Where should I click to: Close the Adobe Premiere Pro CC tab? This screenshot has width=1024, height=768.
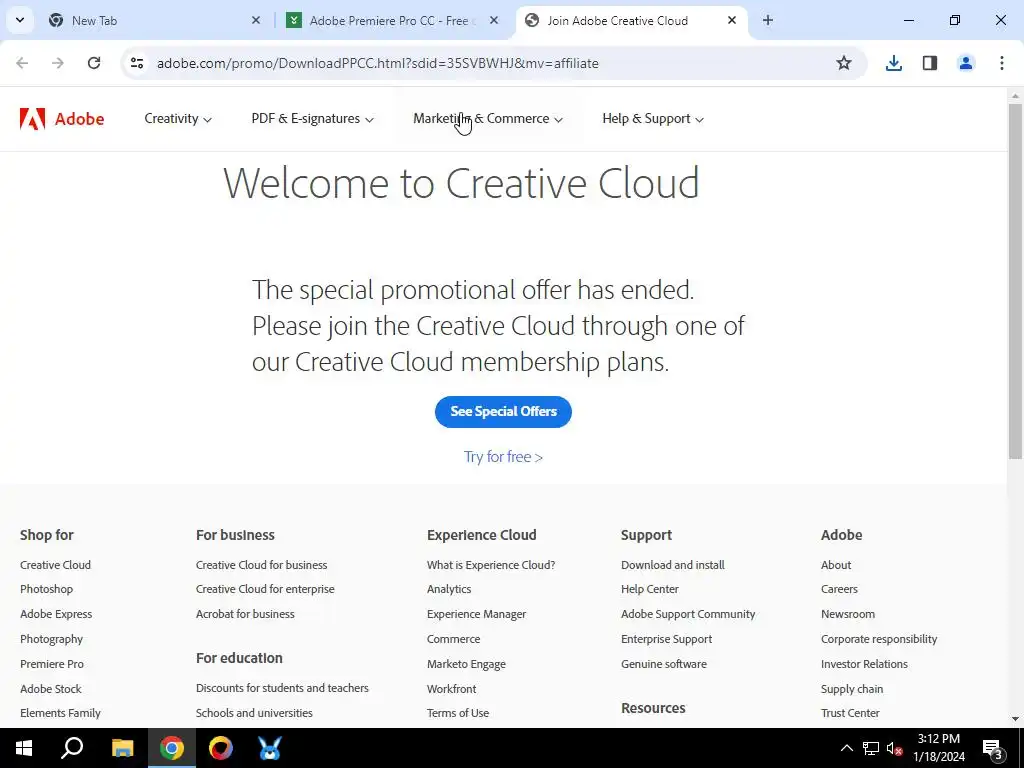coord(494,20)
